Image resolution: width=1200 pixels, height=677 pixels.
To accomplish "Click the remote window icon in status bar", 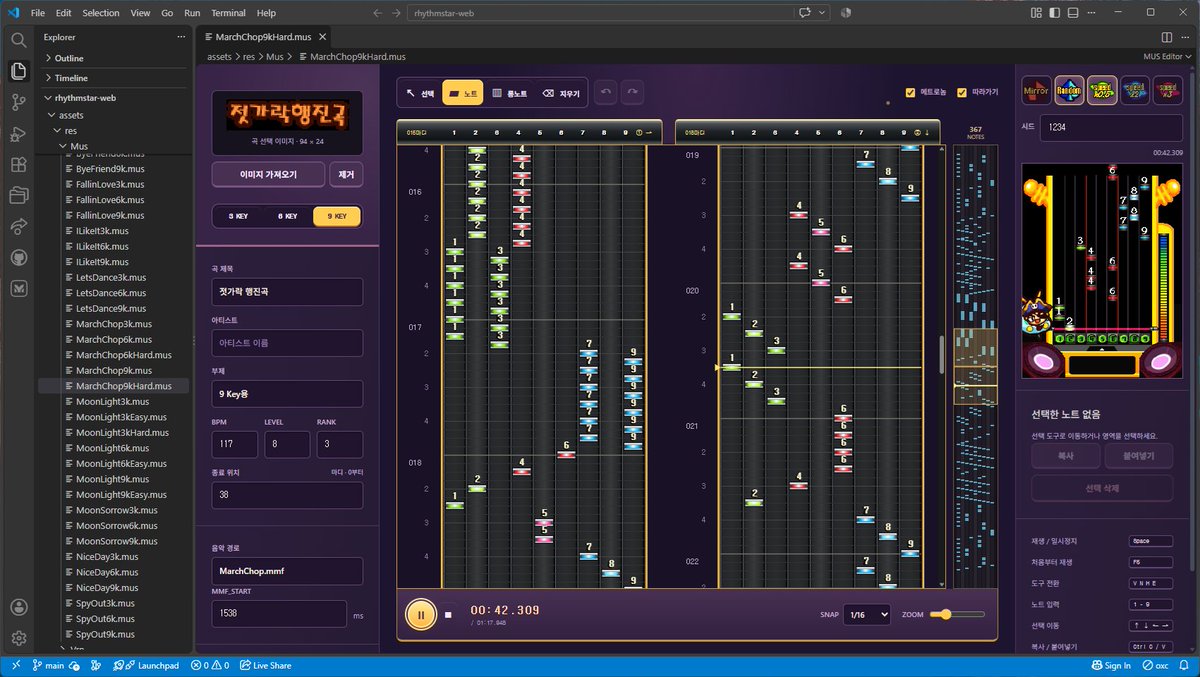I will coord(15,665).
